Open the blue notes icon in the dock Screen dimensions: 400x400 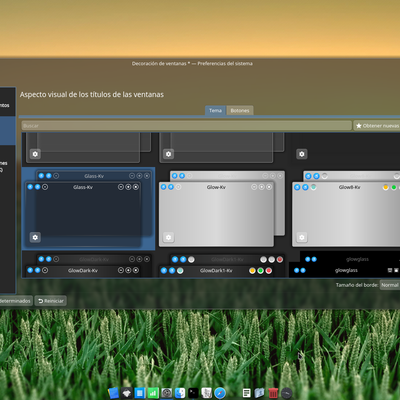coord(113,393)
